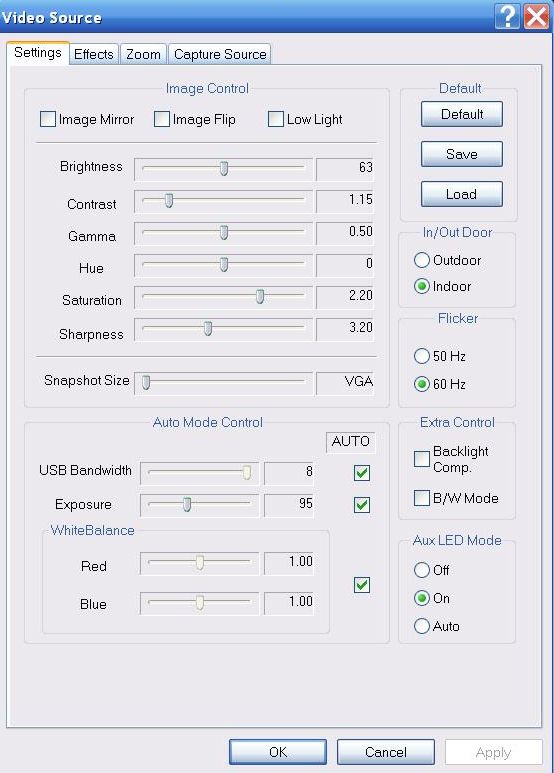Click the Load button
This screenshot has height=773, width=554.
462,194
